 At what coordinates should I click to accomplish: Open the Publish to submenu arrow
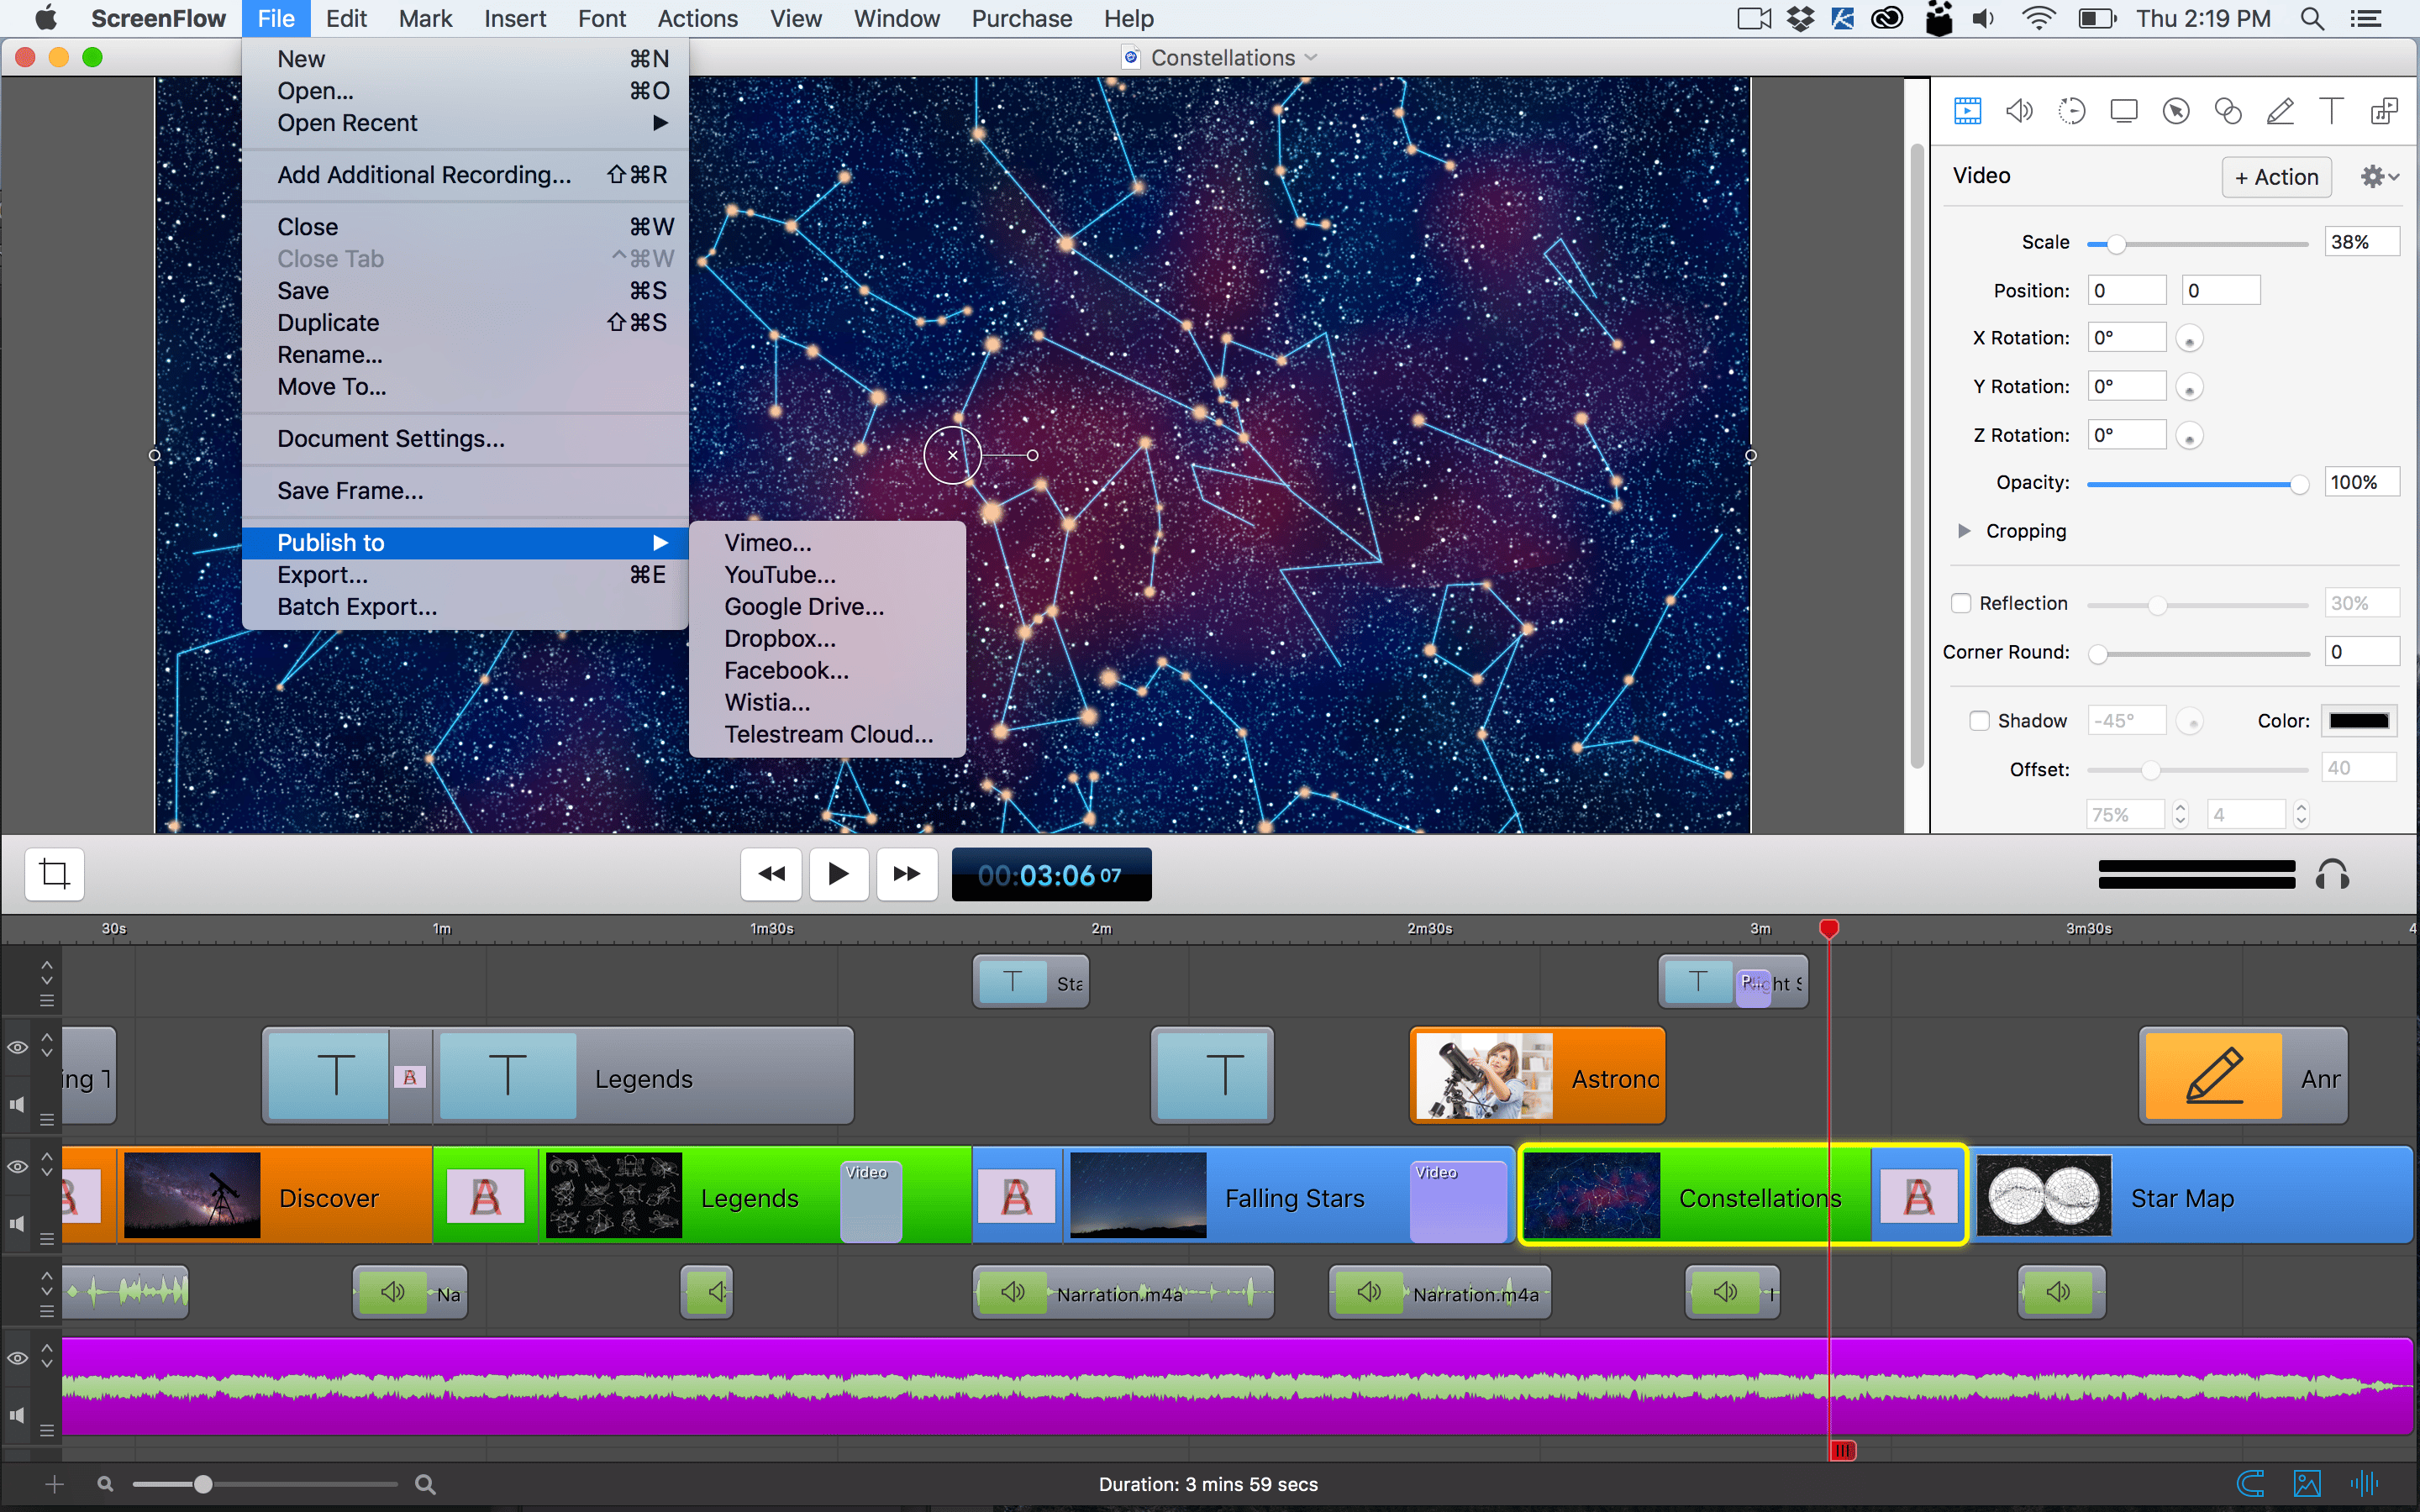(660, 542)
